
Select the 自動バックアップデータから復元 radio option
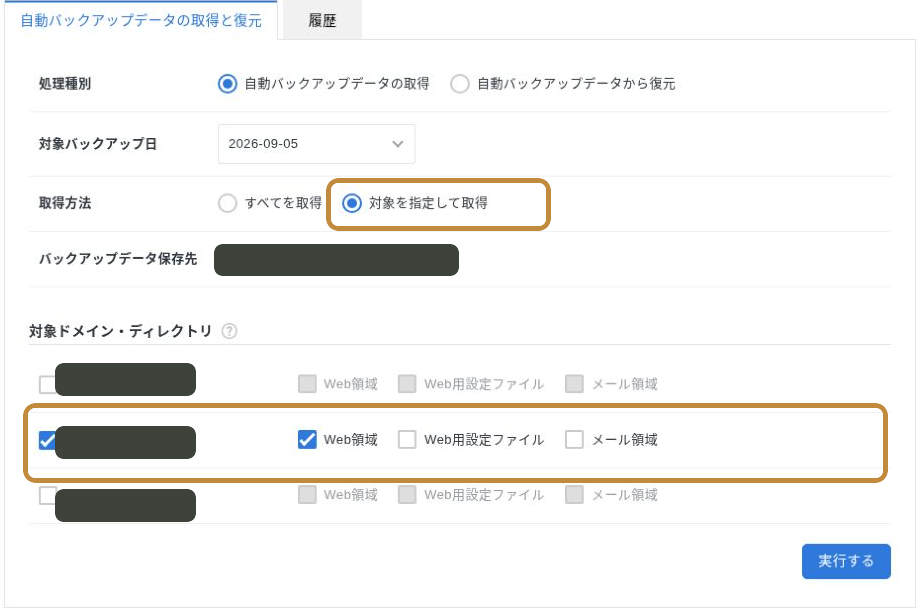[x=460, y=84]
